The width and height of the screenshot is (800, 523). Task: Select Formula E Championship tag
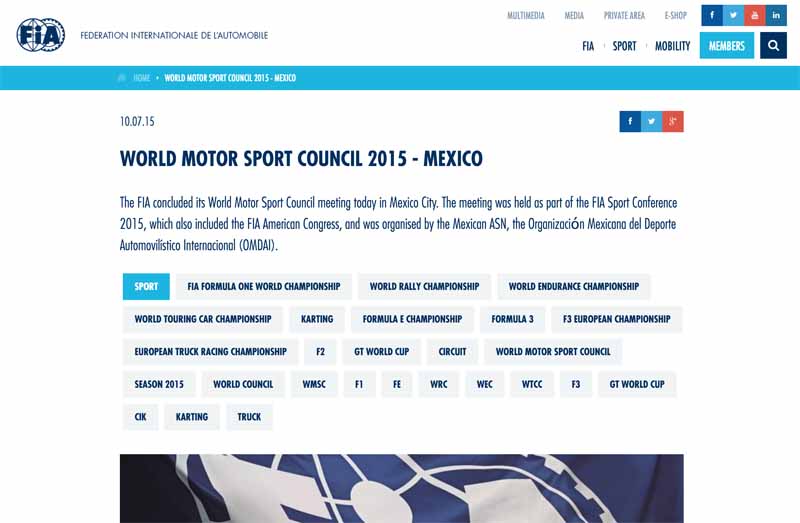coord(412,319)
